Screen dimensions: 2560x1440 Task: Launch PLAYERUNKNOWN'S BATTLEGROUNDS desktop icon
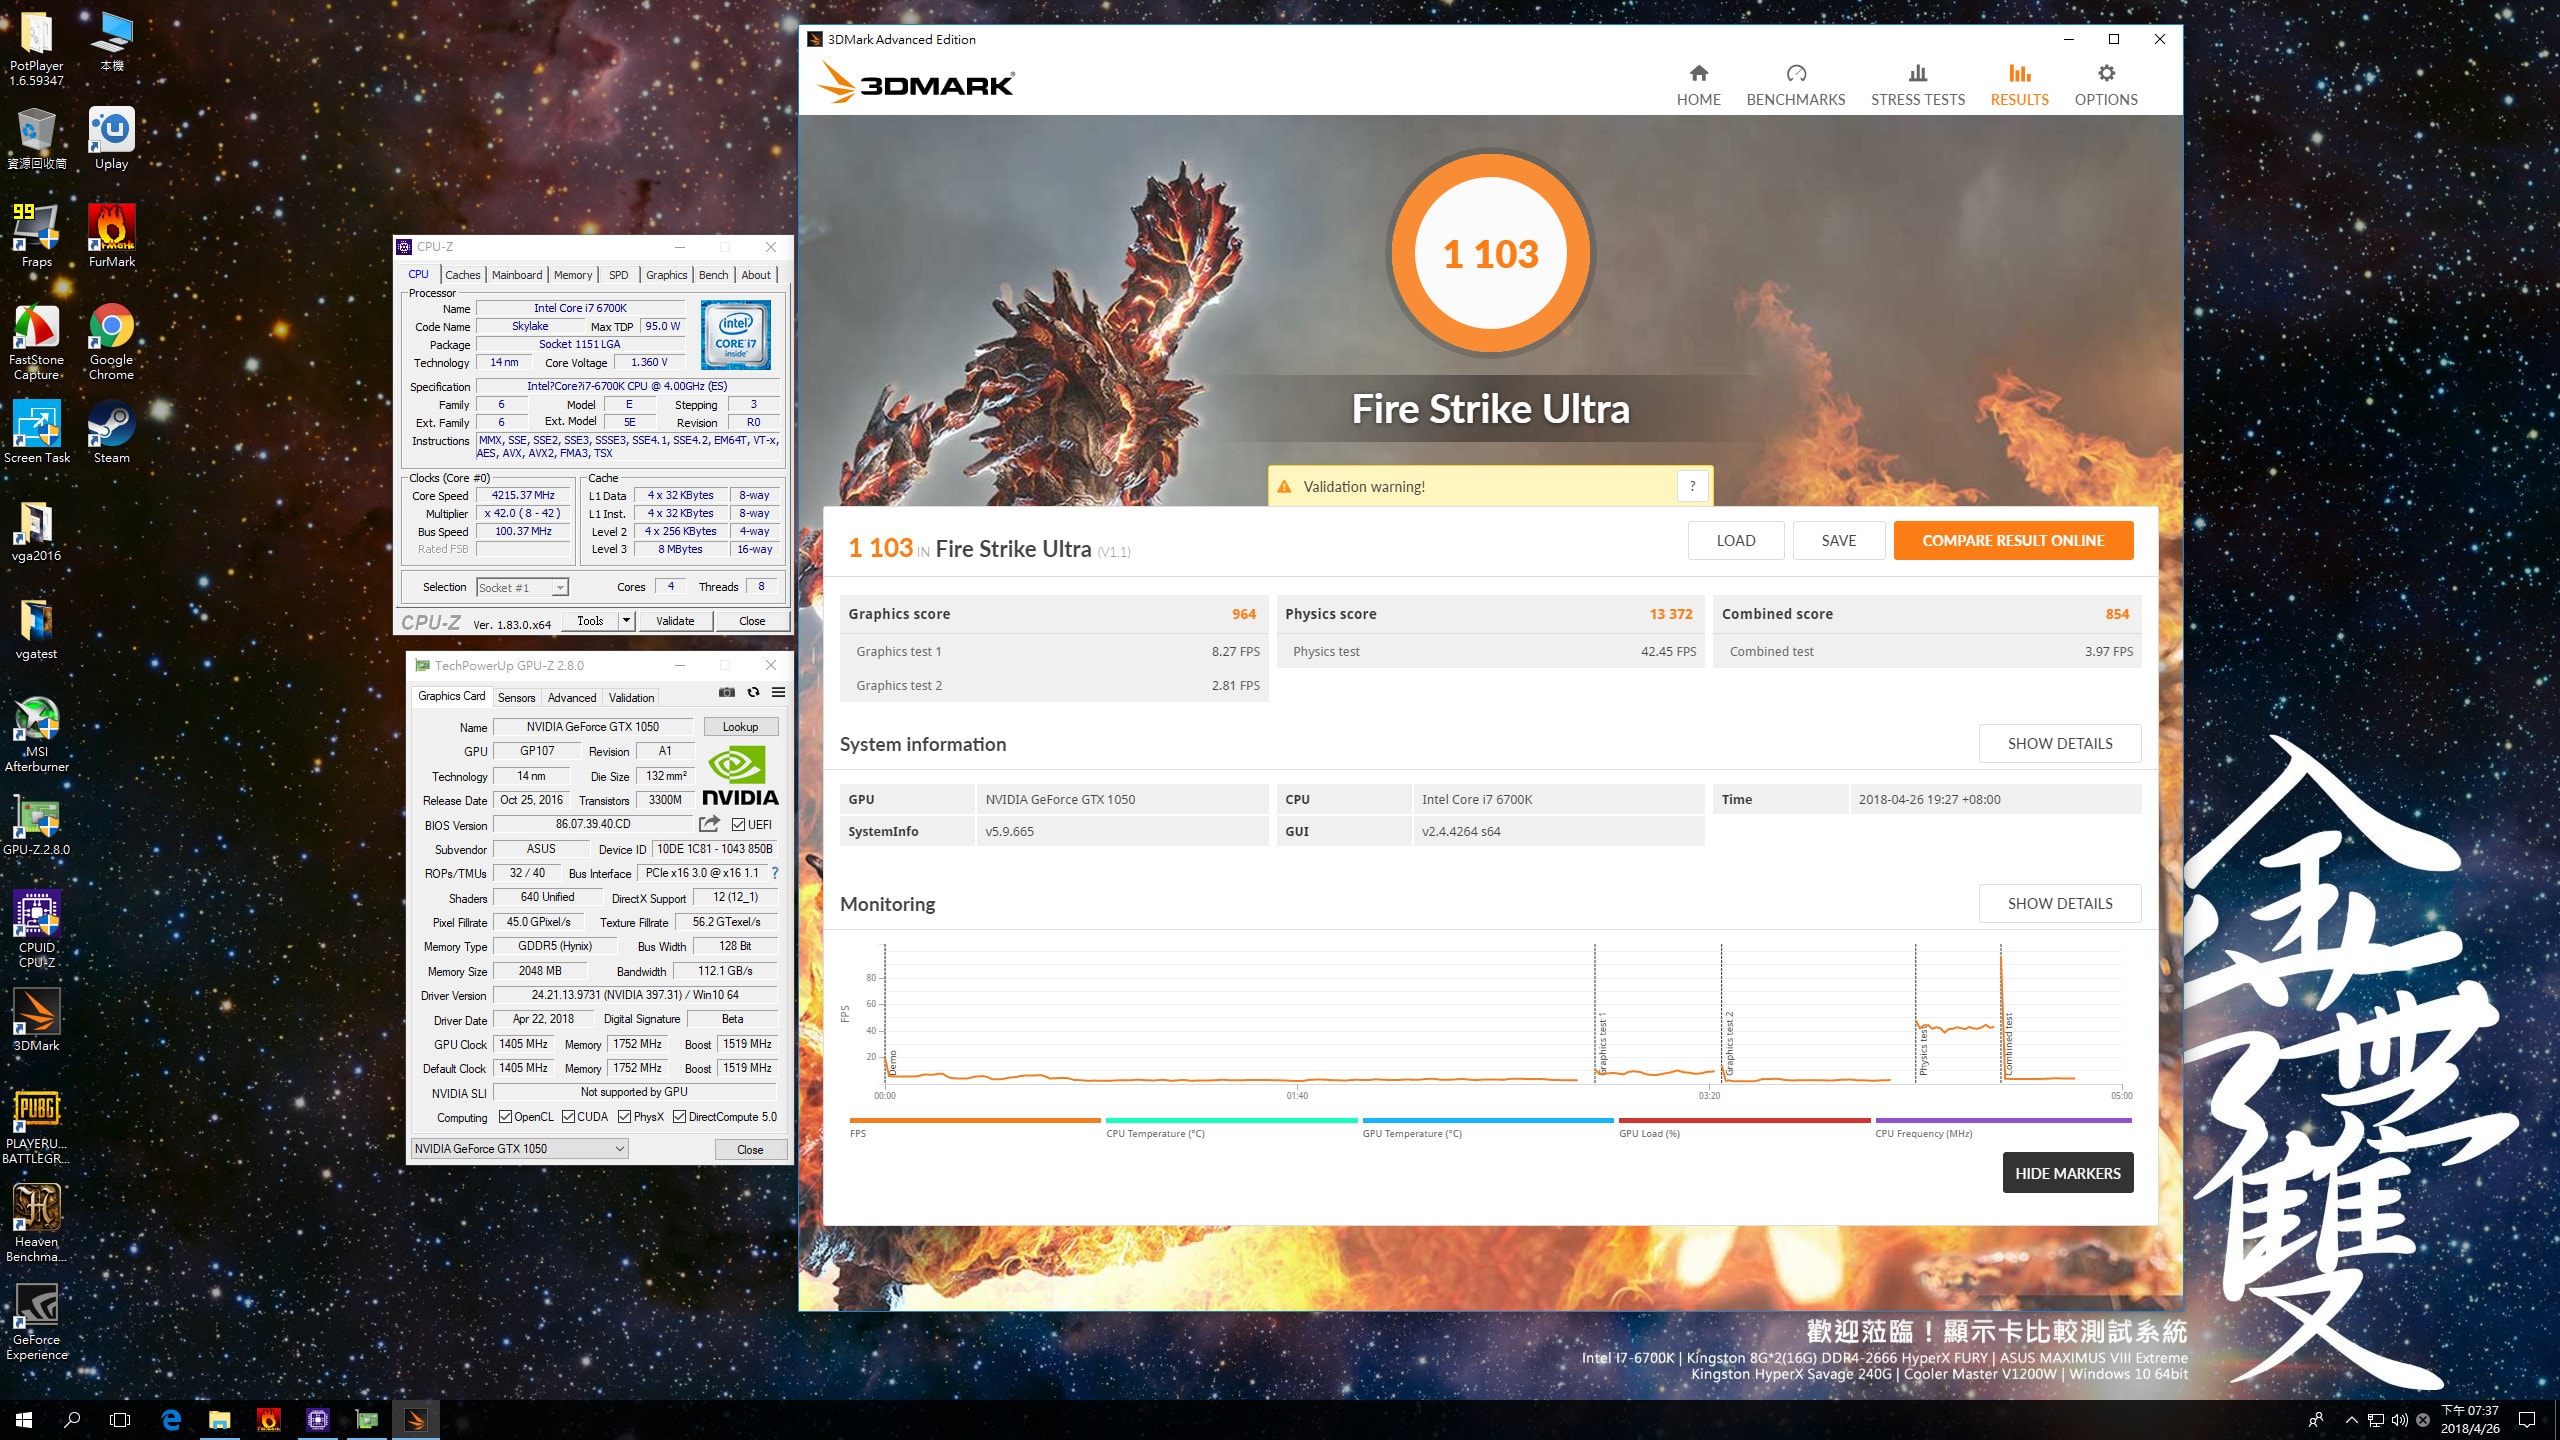point(37,1127)
